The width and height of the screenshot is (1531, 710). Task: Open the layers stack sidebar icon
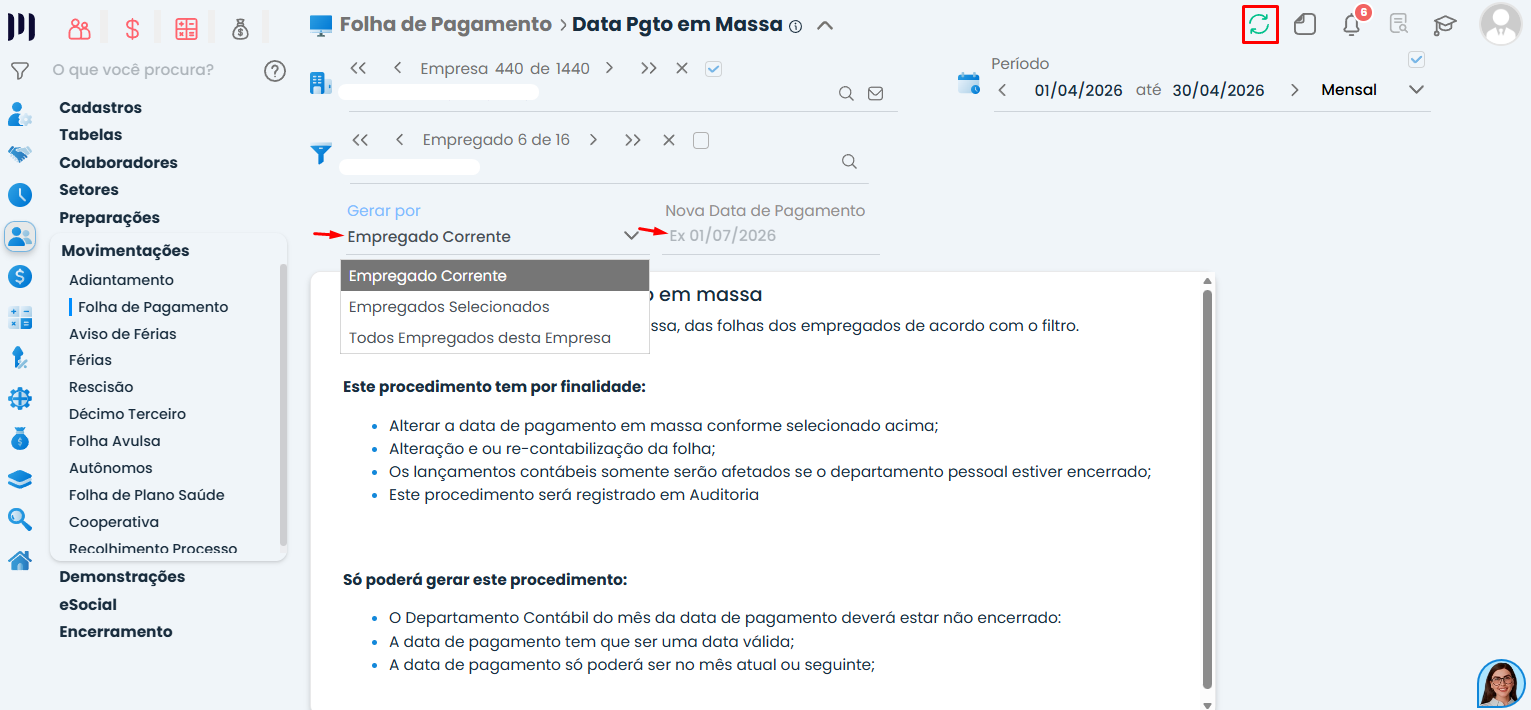coord(19,479)
